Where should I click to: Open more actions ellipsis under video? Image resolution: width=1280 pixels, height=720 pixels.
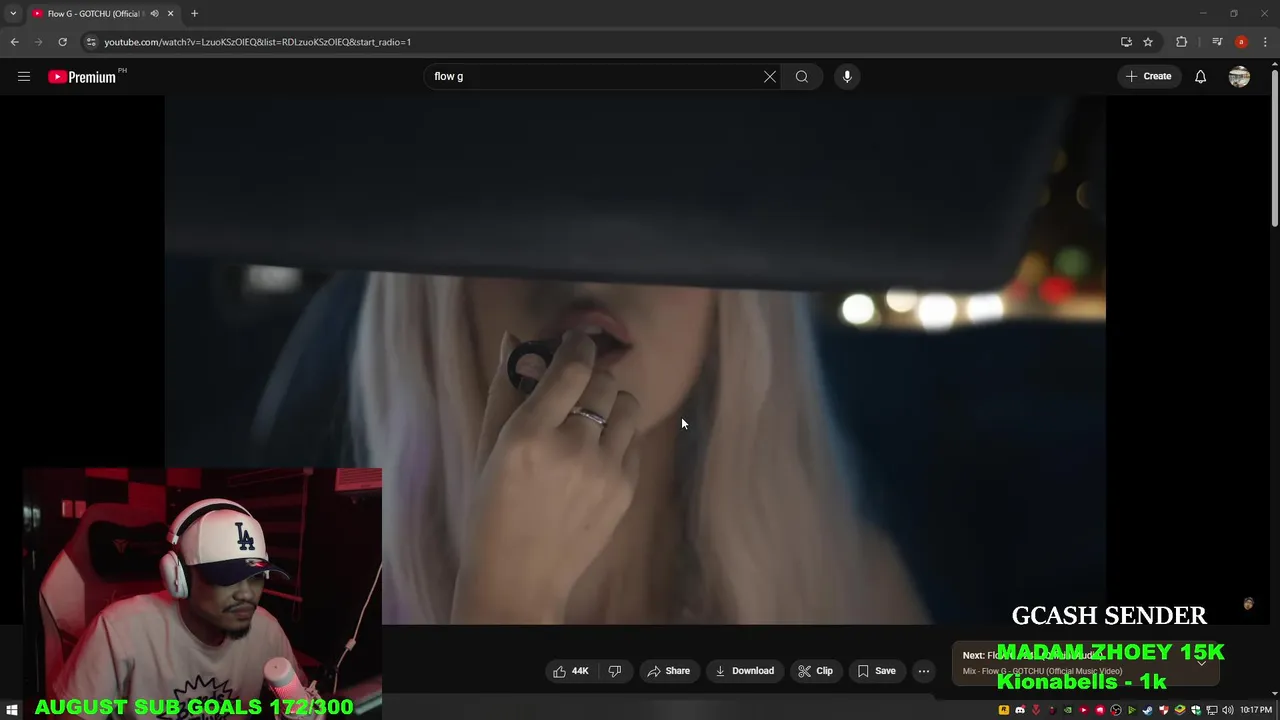pyautogui.click(x=924, y=671)
